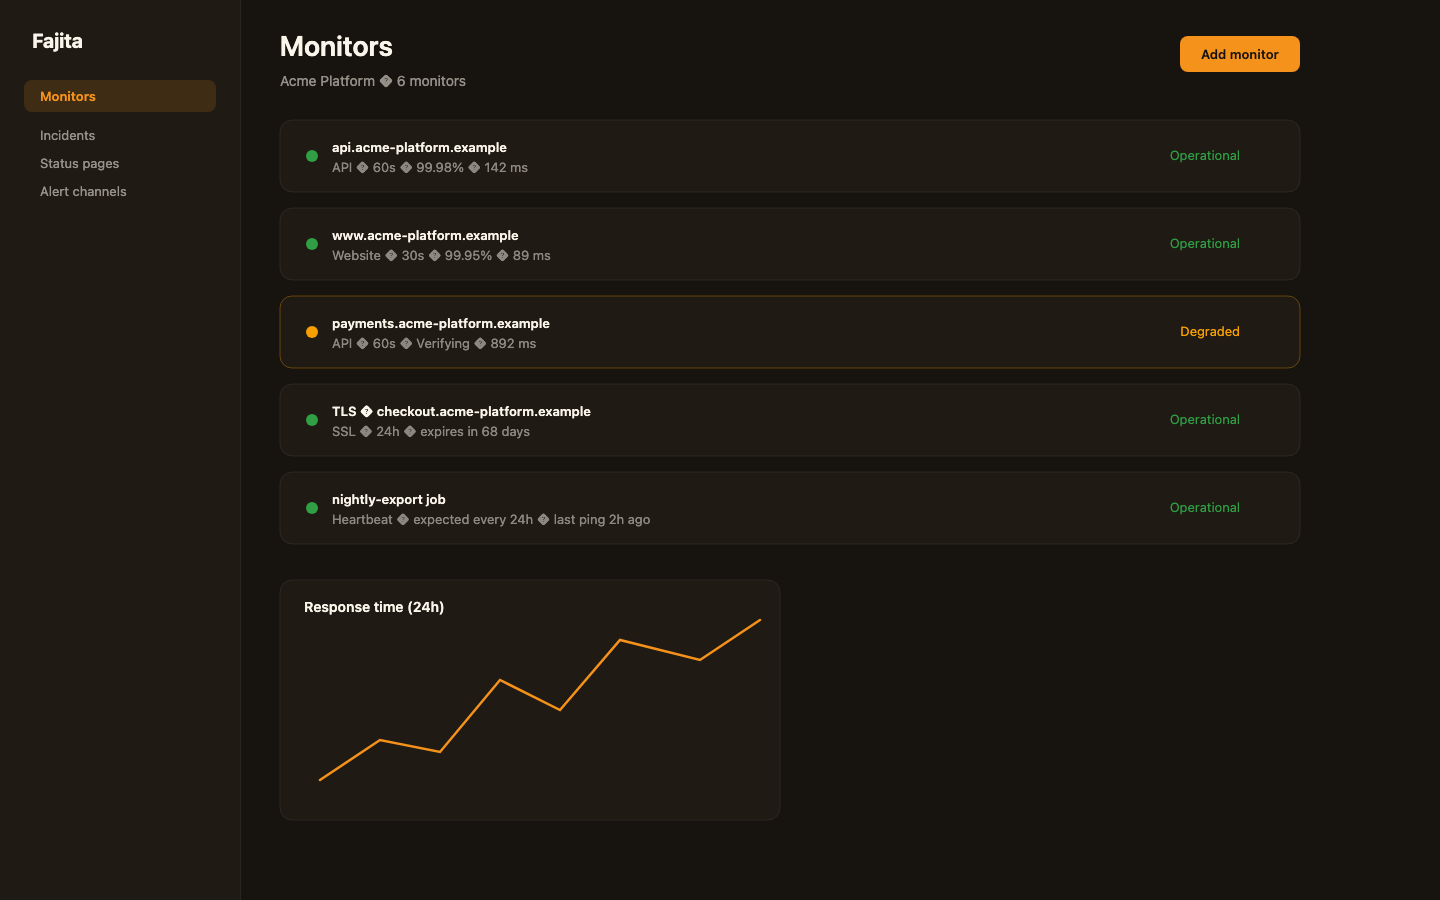The image size is (1440, 900).
Task: Click the Add monitor button
Action: tap(1240, 54)
